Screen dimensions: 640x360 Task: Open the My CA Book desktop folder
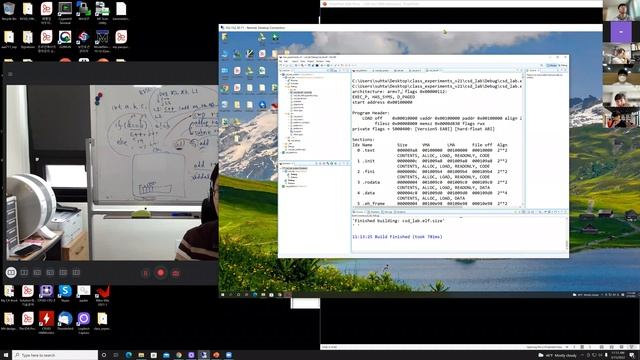coord(9,293)
